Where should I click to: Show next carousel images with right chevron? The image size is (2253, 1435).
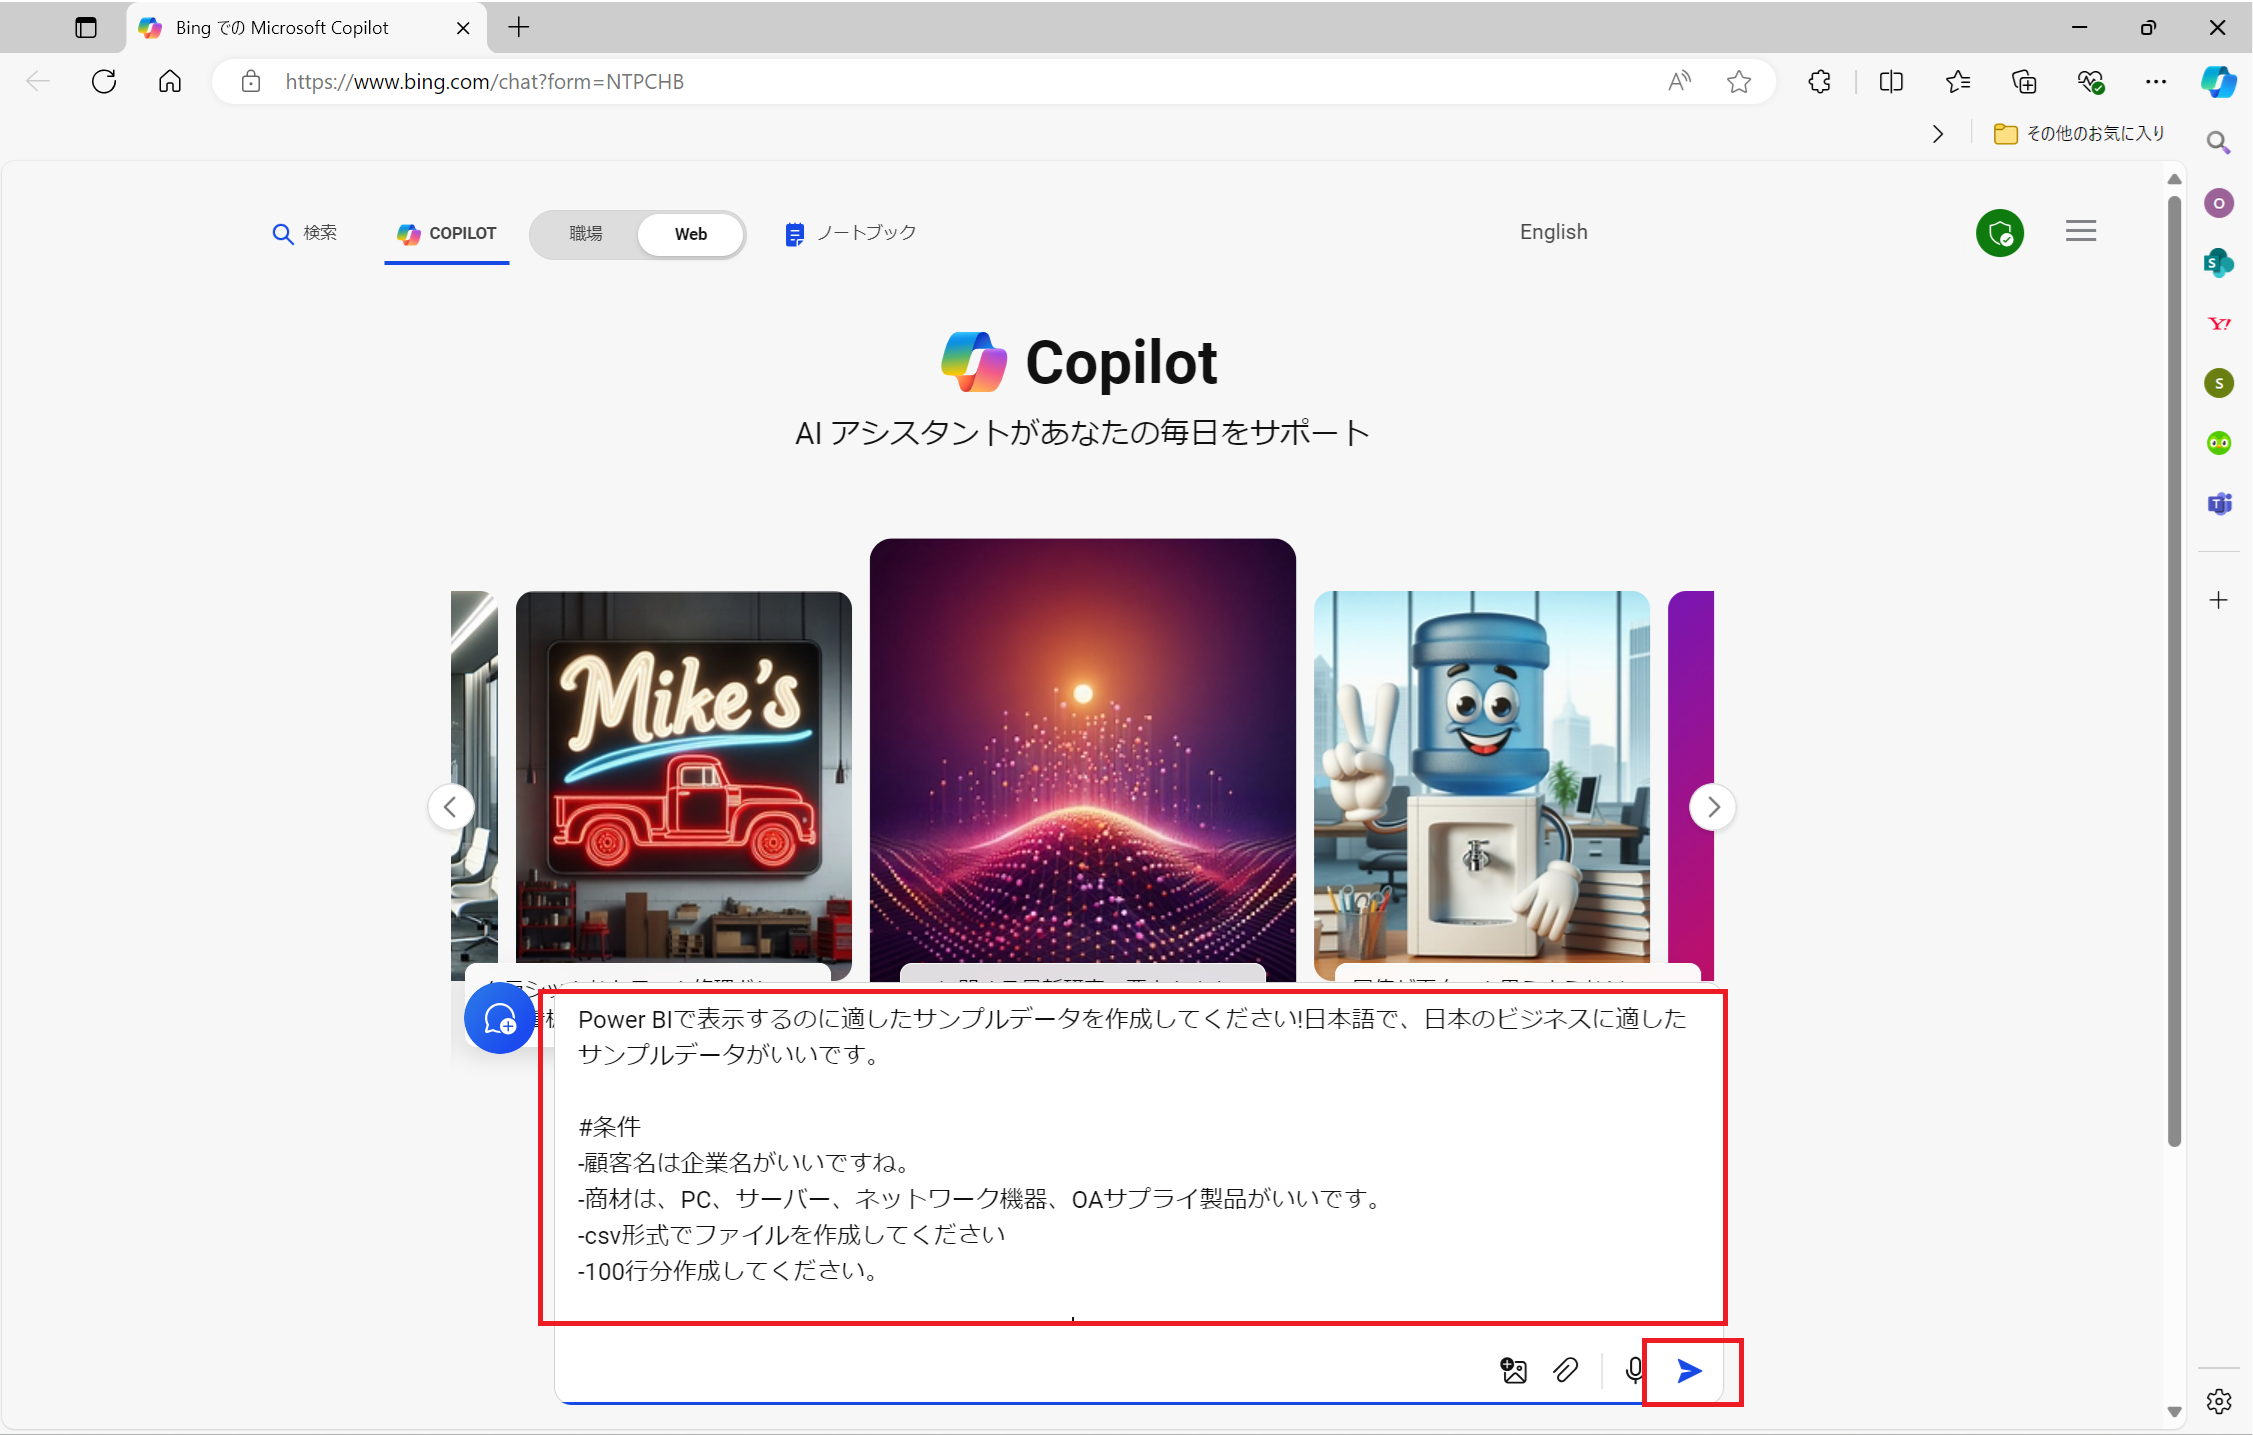[x=1713, y=806]
